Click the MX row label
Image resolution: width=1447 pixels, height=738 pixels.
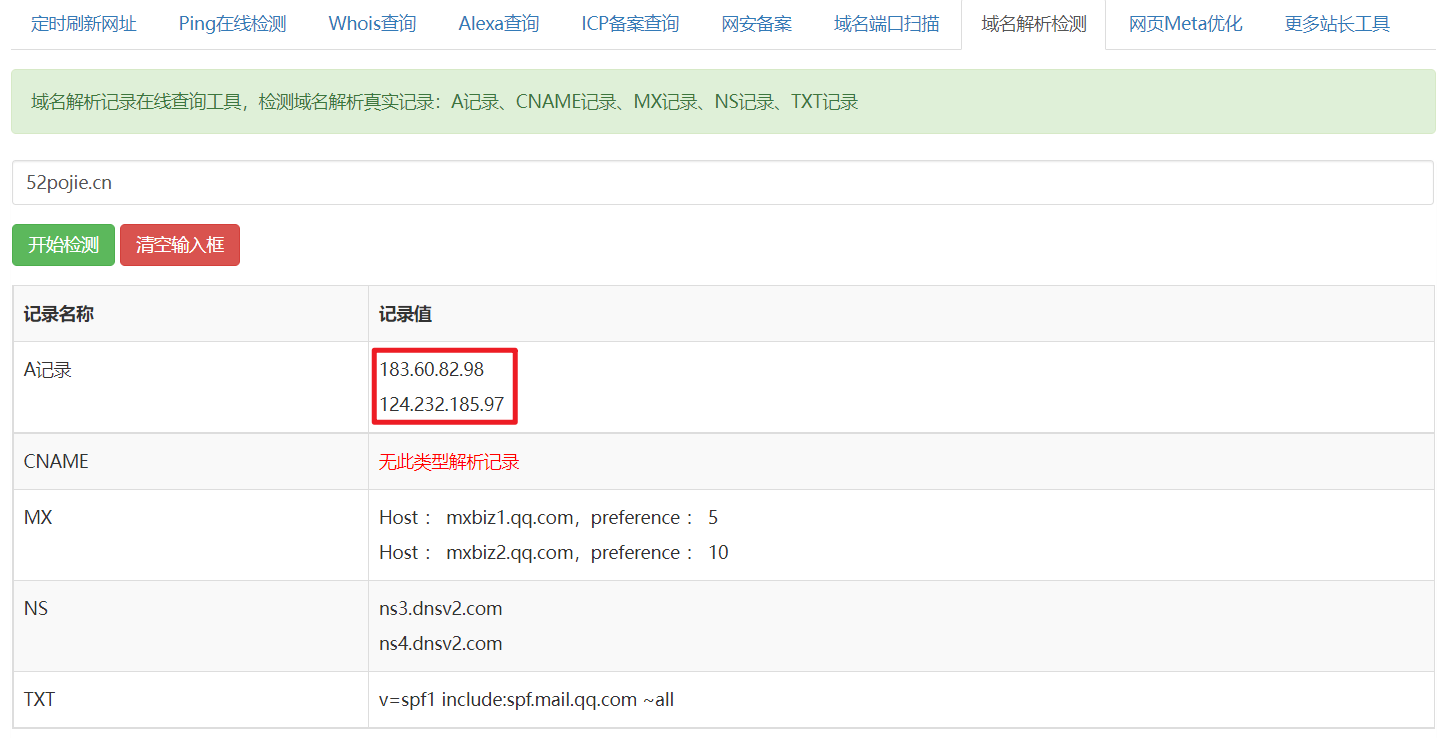pyautogui.click(x=38, y=518)
